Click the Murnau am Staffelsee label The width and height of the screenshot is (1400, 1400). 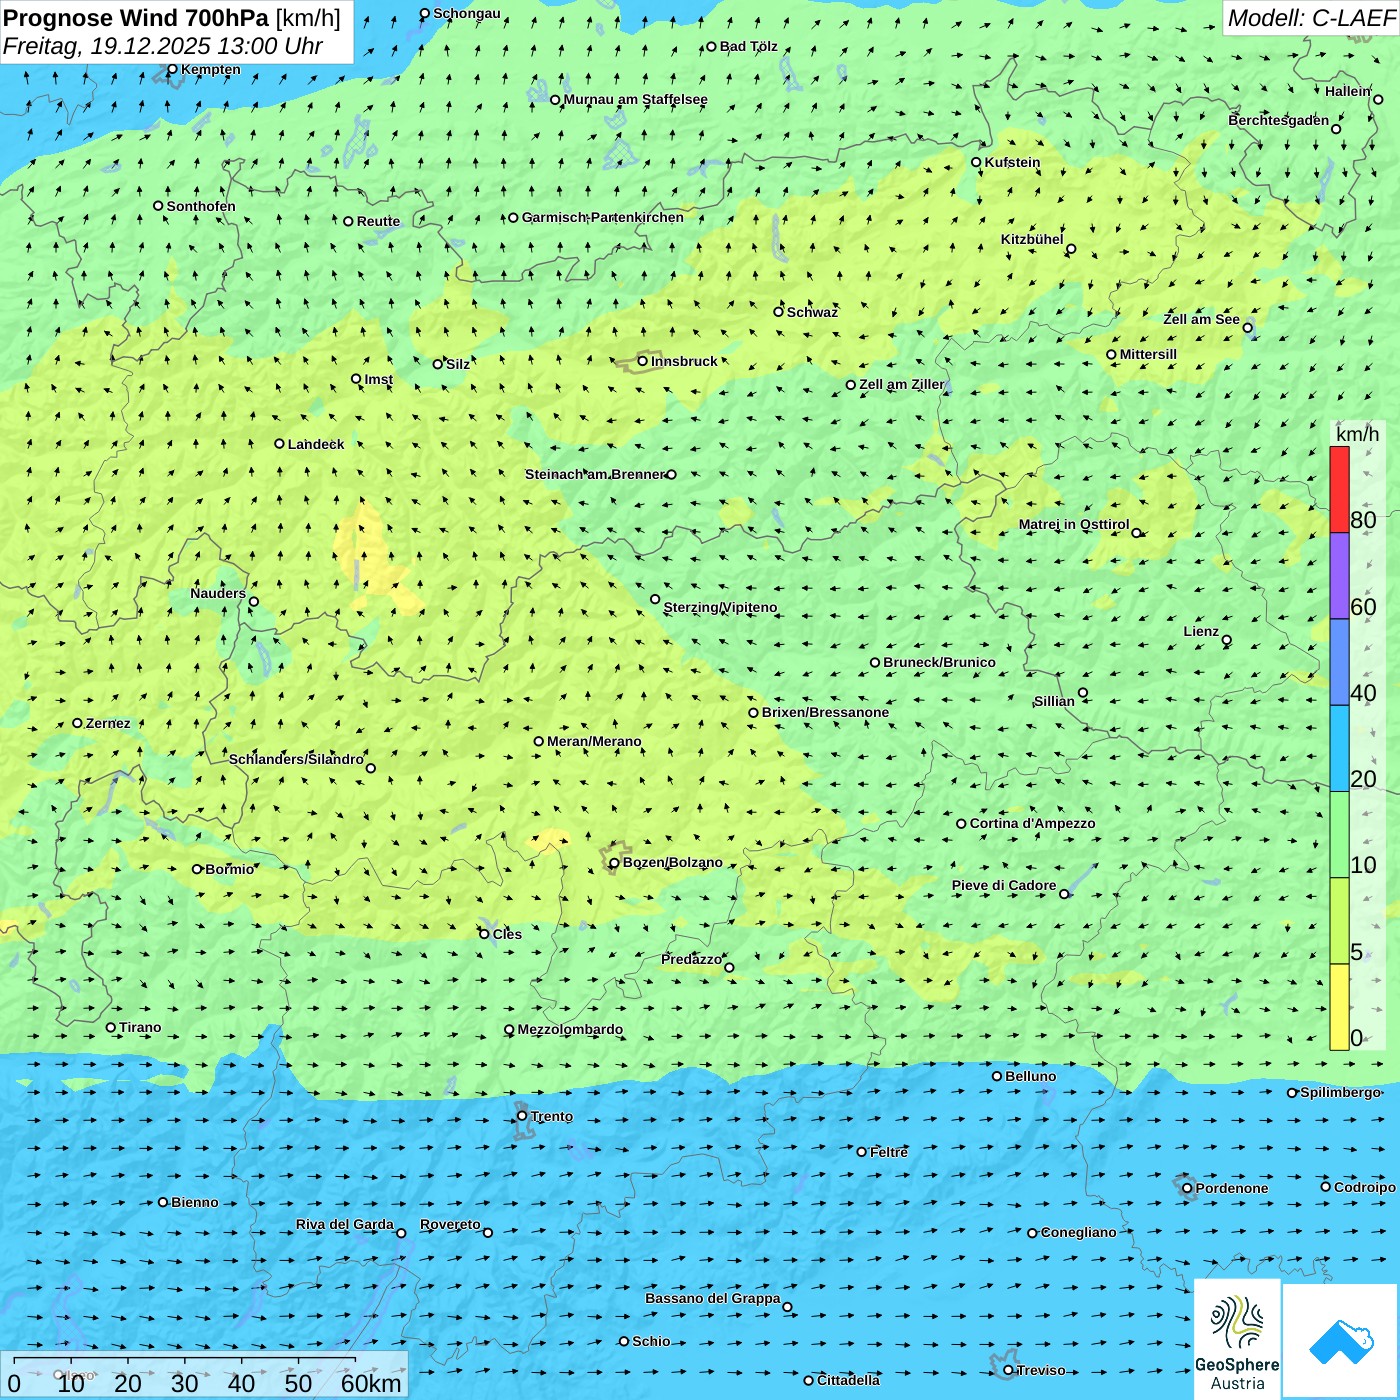(636, 99)
